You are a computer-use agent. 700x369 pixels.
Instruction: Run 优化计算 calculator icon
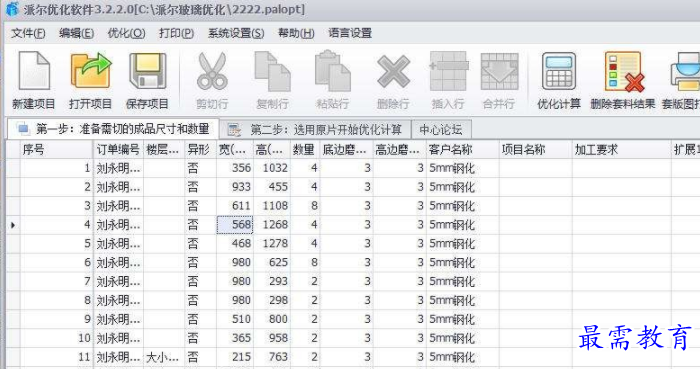coord(558,71)
